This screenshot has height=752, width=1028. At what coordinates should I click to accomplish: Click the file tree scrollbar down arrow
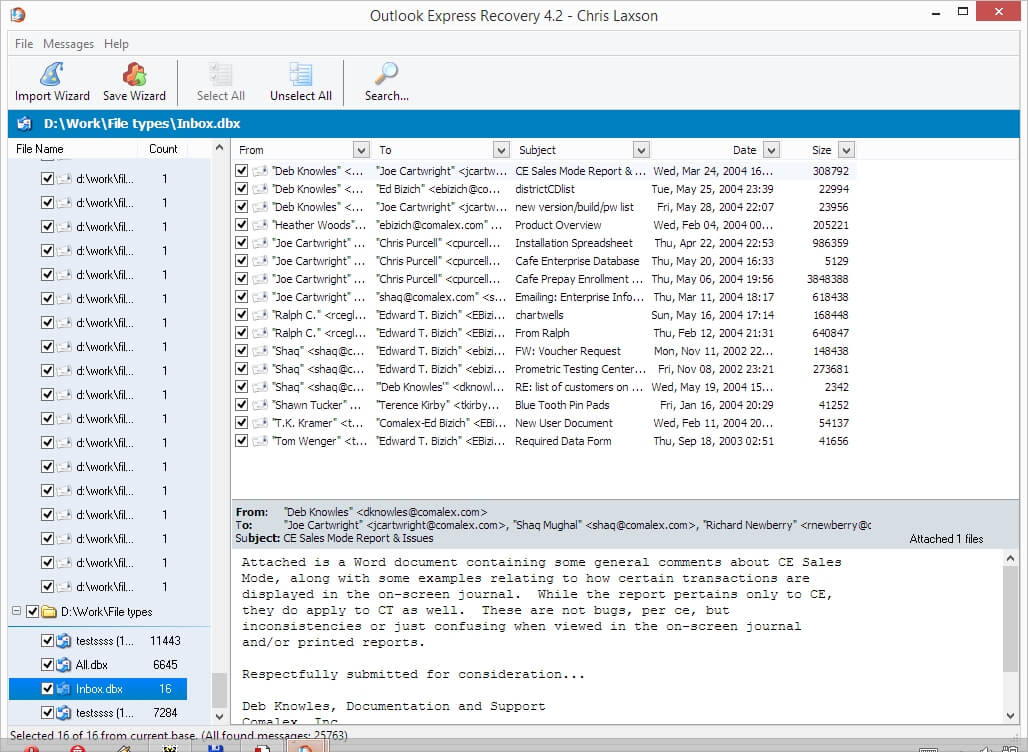click(x=220, y=717)
